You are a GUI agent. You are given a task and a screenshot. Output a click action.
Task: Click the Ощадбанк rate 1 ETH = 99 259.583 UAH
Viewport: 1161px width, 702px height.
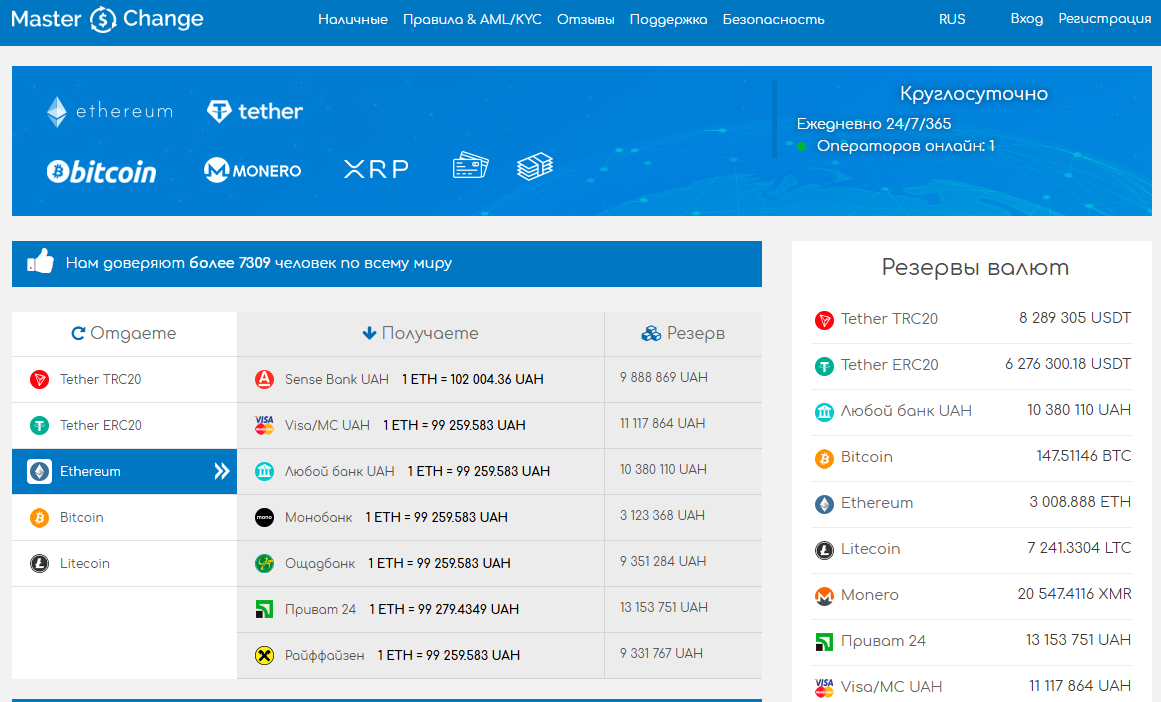pyautogui.click(x=439, y=564)
